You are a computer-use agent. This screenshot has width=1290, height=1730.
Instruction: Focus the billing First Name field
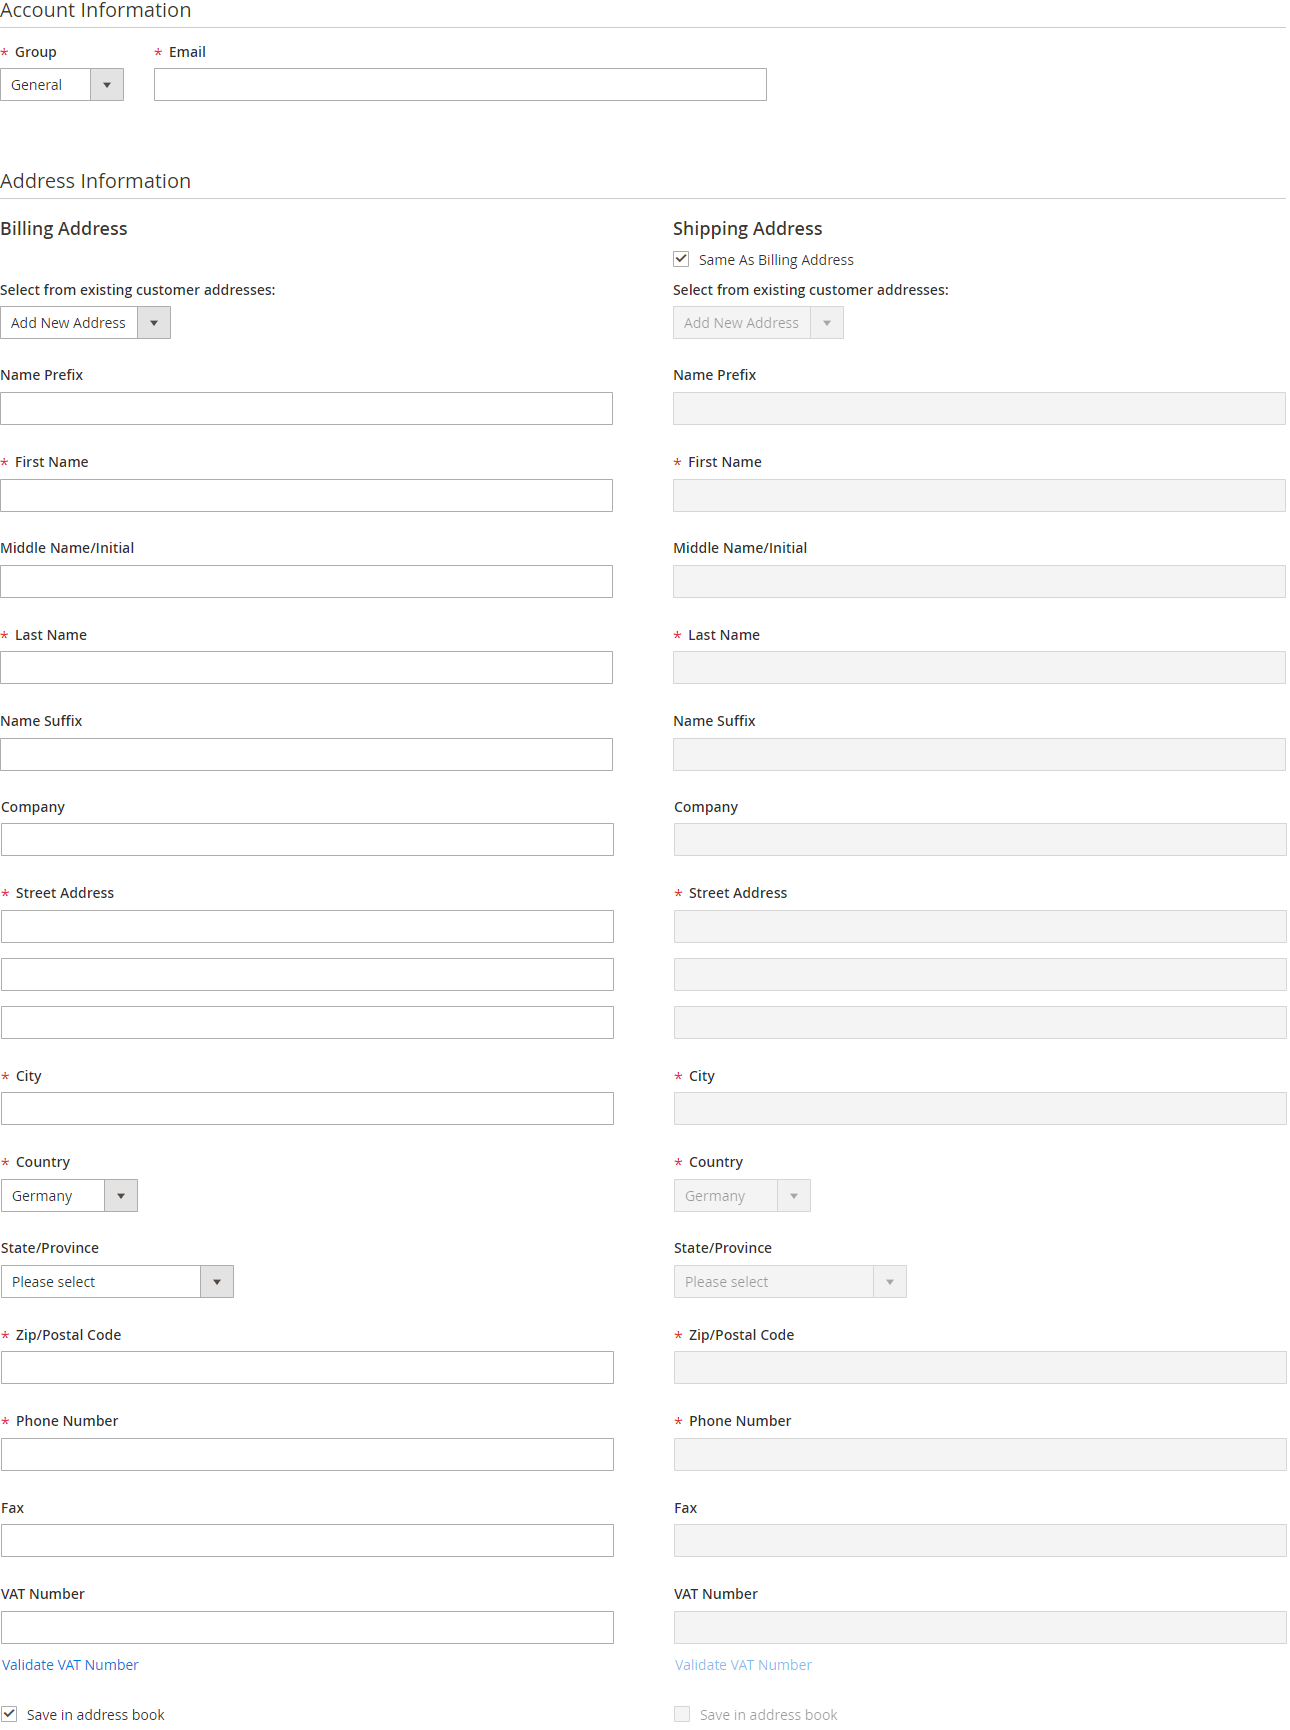click(306, 496)
